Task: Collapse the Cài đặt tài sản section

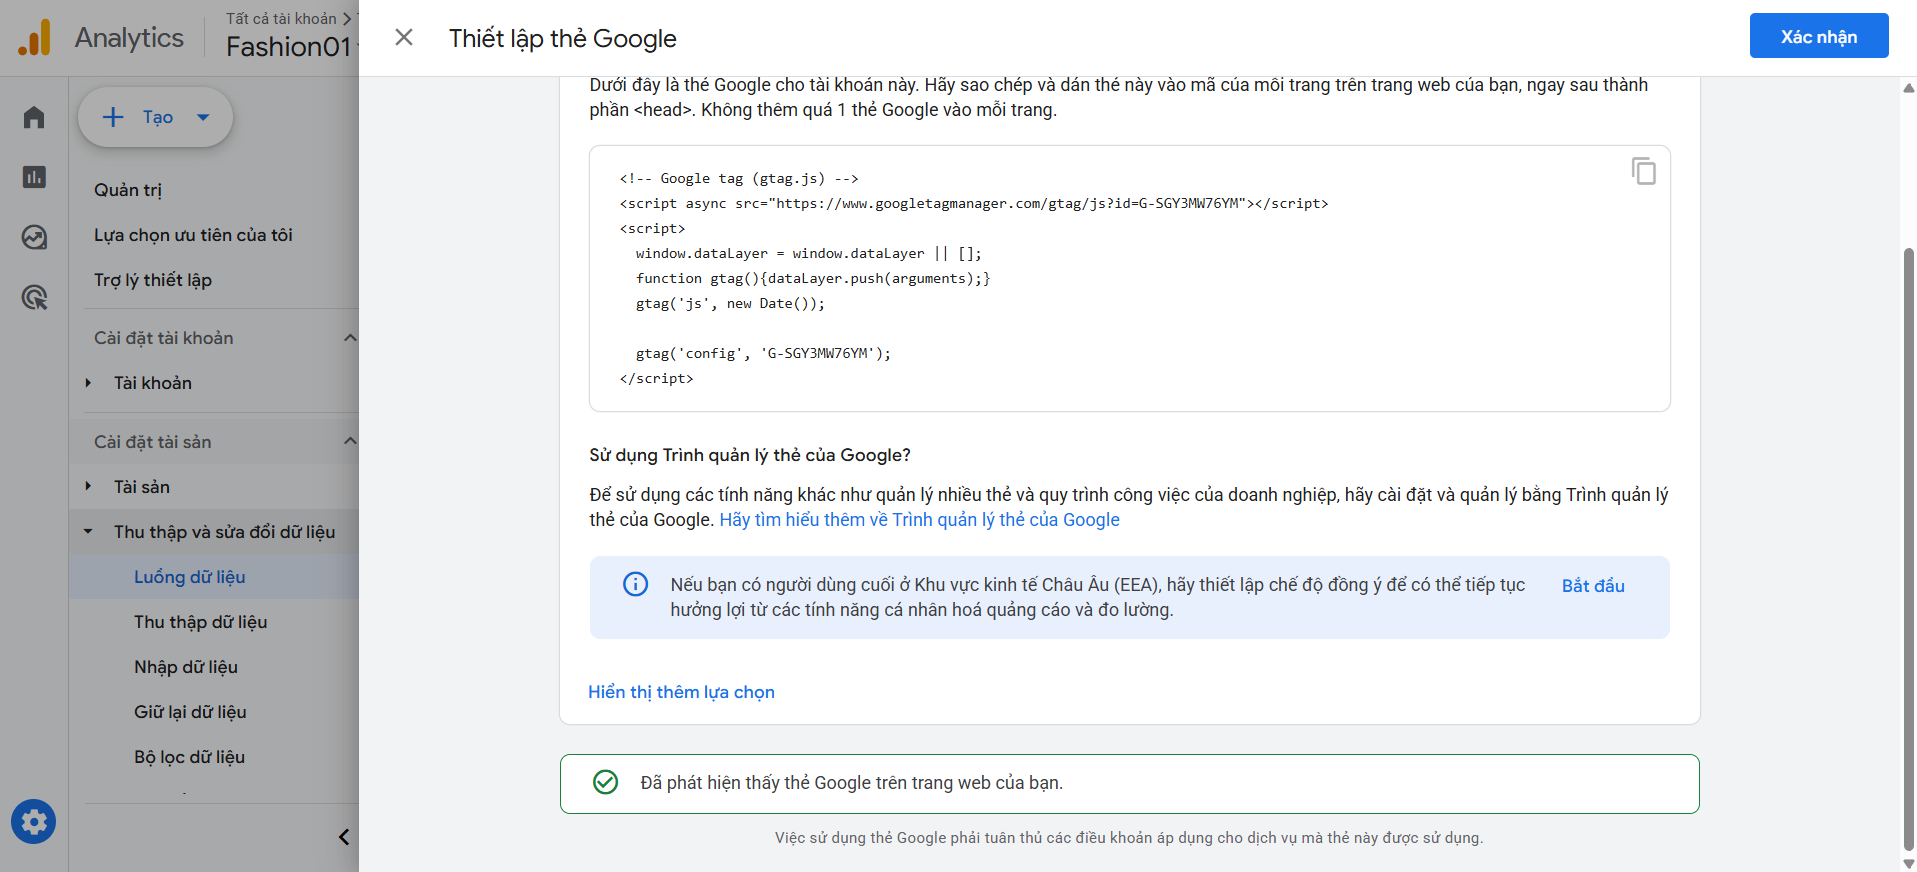Action: tap(349, 442)
